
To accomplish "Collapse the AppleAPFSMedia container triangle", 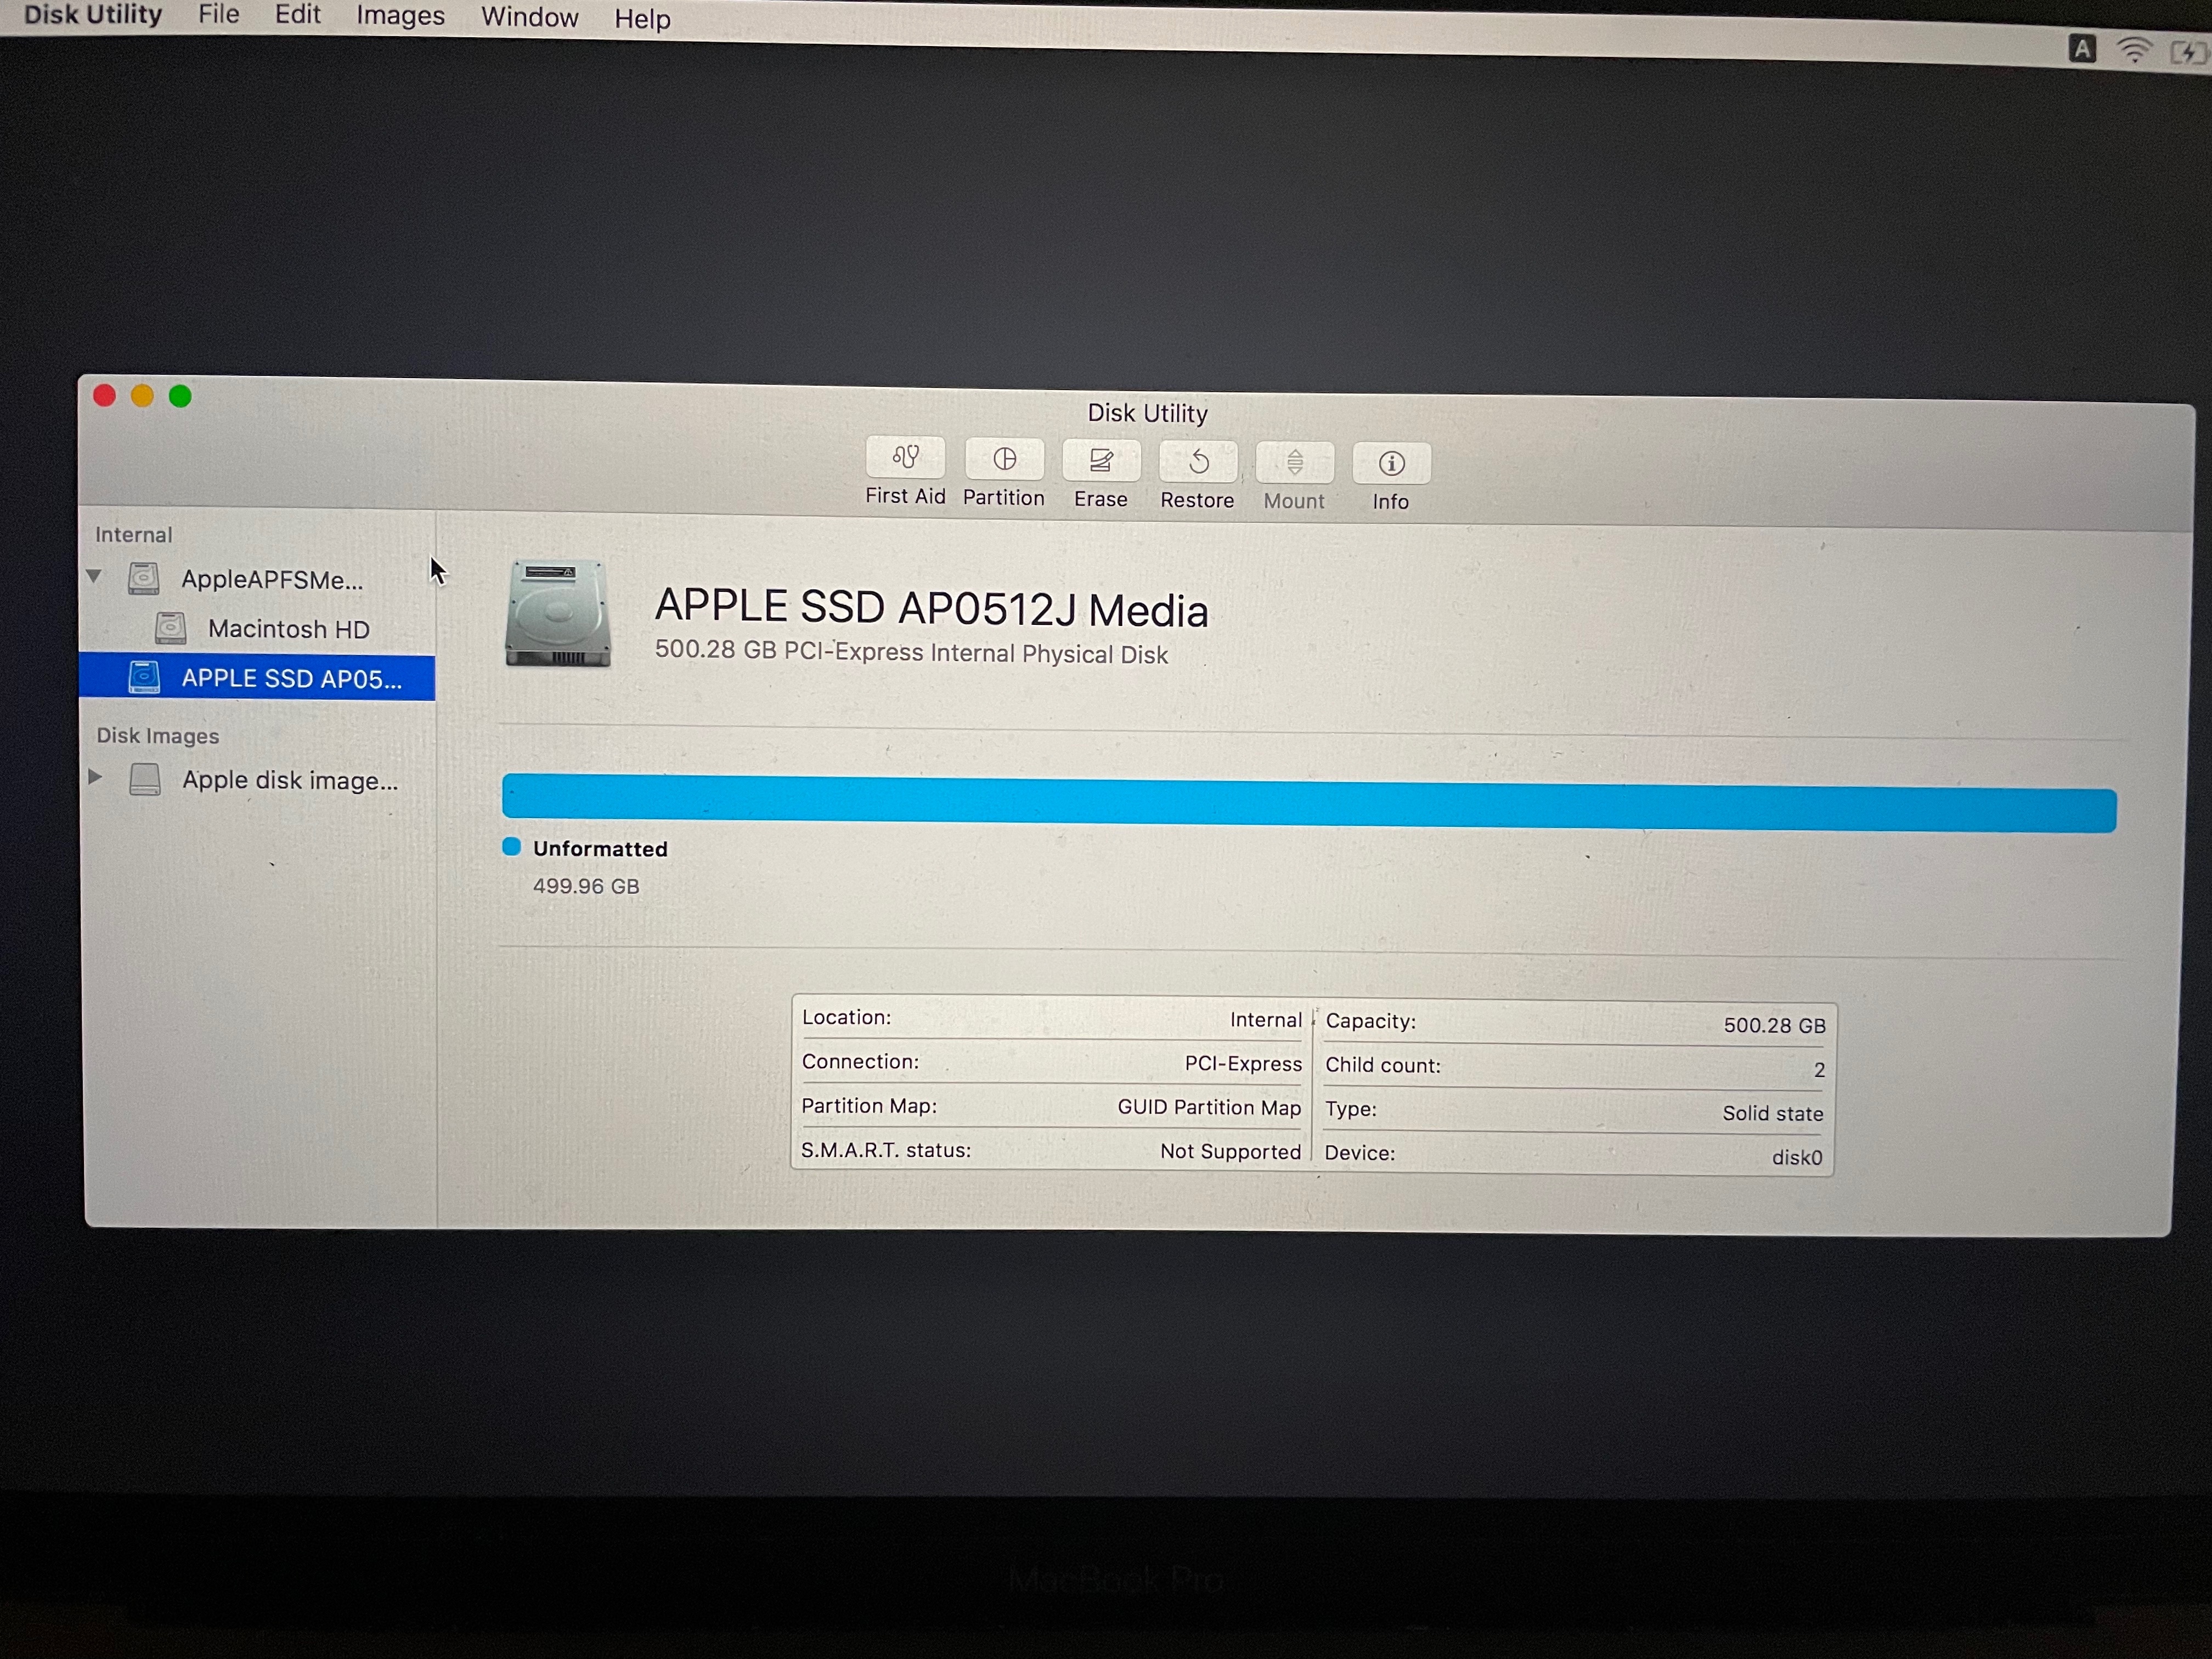I will (94, 576).
